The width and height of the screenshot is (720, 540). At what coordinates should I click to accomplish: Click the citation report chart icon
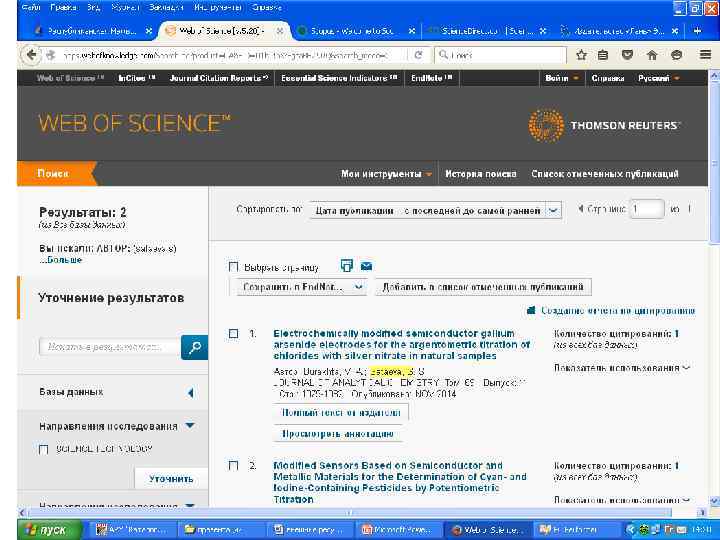pos(531,311)
